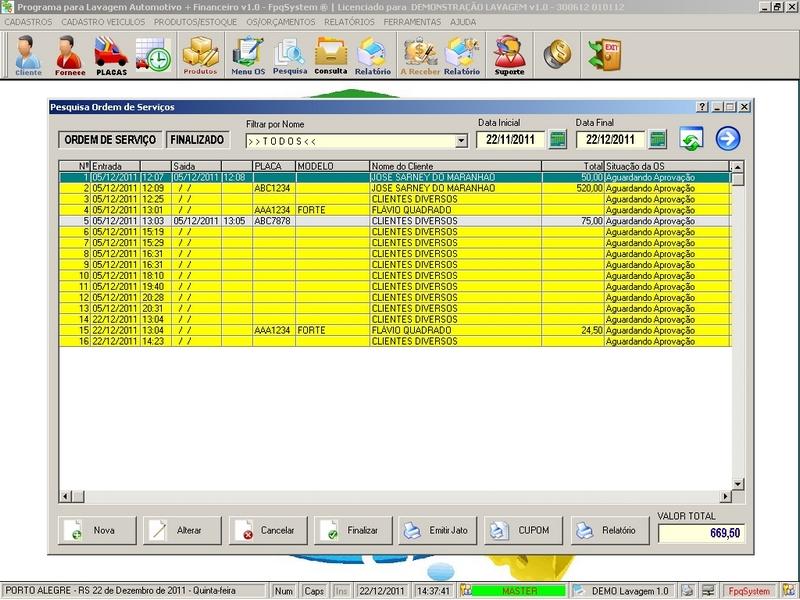The width and height of the screenshot is (800, 600).
Task: Click the Total column header
Action: (573, 166)
